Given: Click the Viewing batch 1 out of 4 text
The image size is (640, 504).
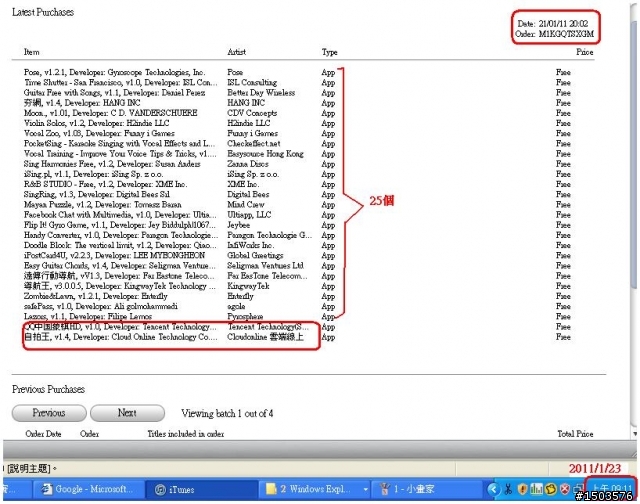Looking at the screenshot, I should (227, 413).
